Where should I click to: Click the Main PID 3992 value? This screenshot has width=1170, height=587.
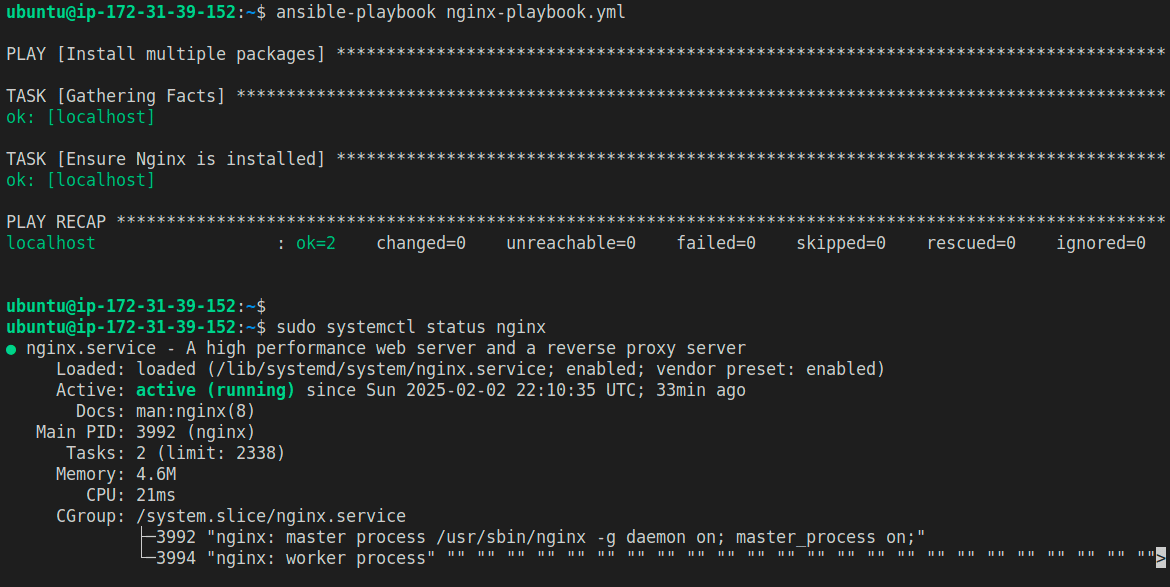156,432
